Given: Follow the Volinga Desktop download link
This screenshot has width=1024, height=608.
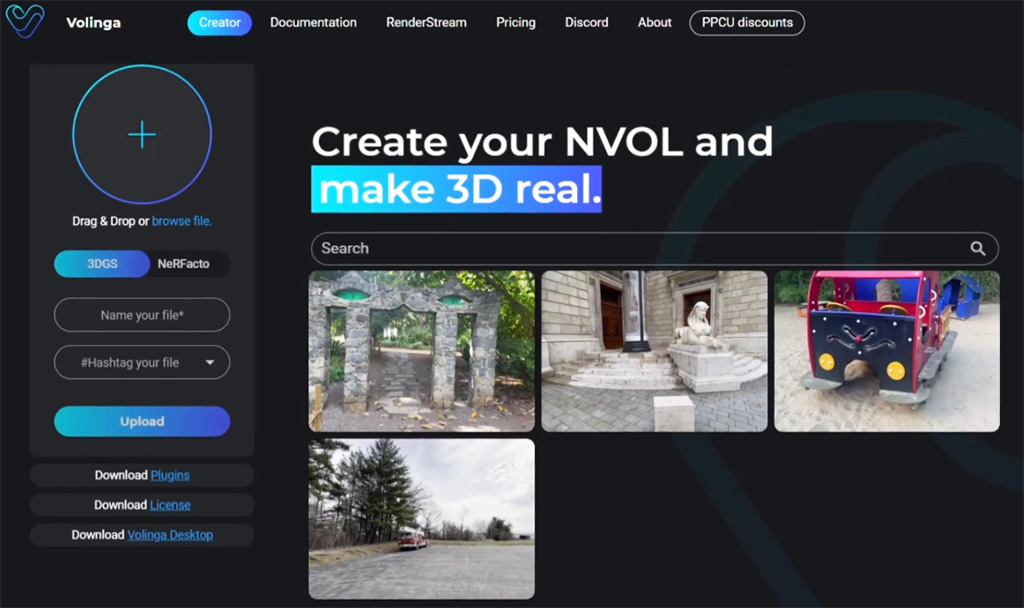Looking at the screenshot, I should [x=170, y=535].
